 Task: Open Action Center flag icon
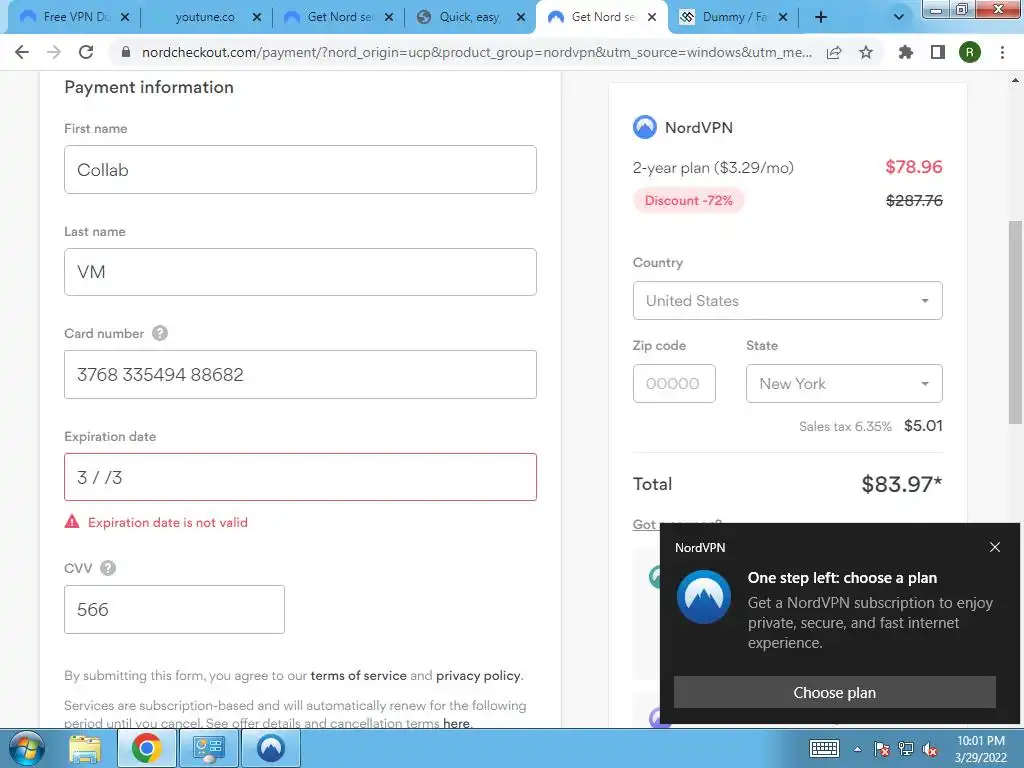click(882, 749)
